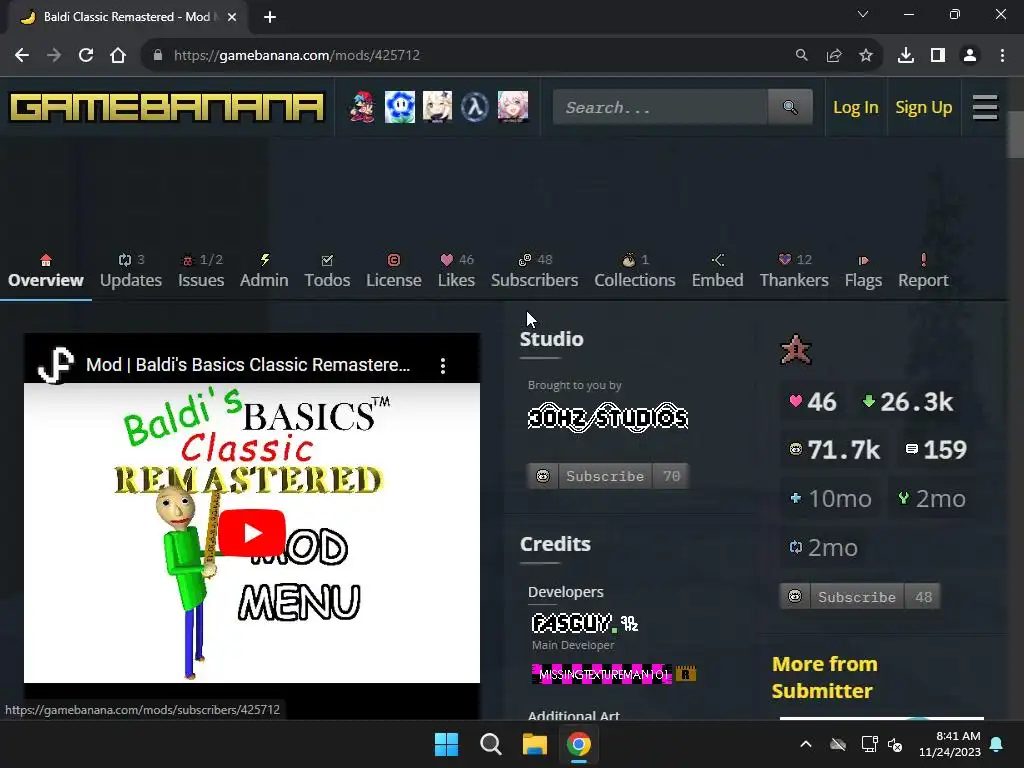1024x768 pixels.
Task: Open the pink-haired anime character game icon
Action: click(x=513, y=107)
